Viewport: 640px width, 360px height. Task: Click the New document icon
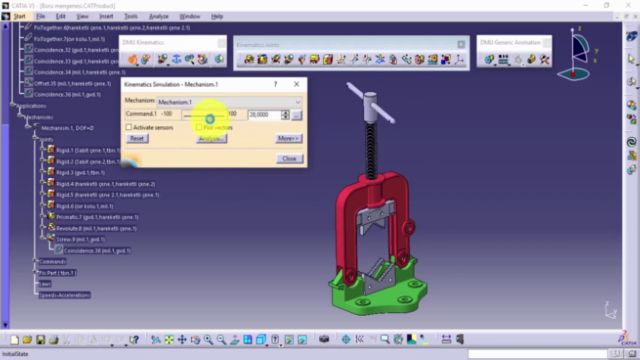[14, 340]
